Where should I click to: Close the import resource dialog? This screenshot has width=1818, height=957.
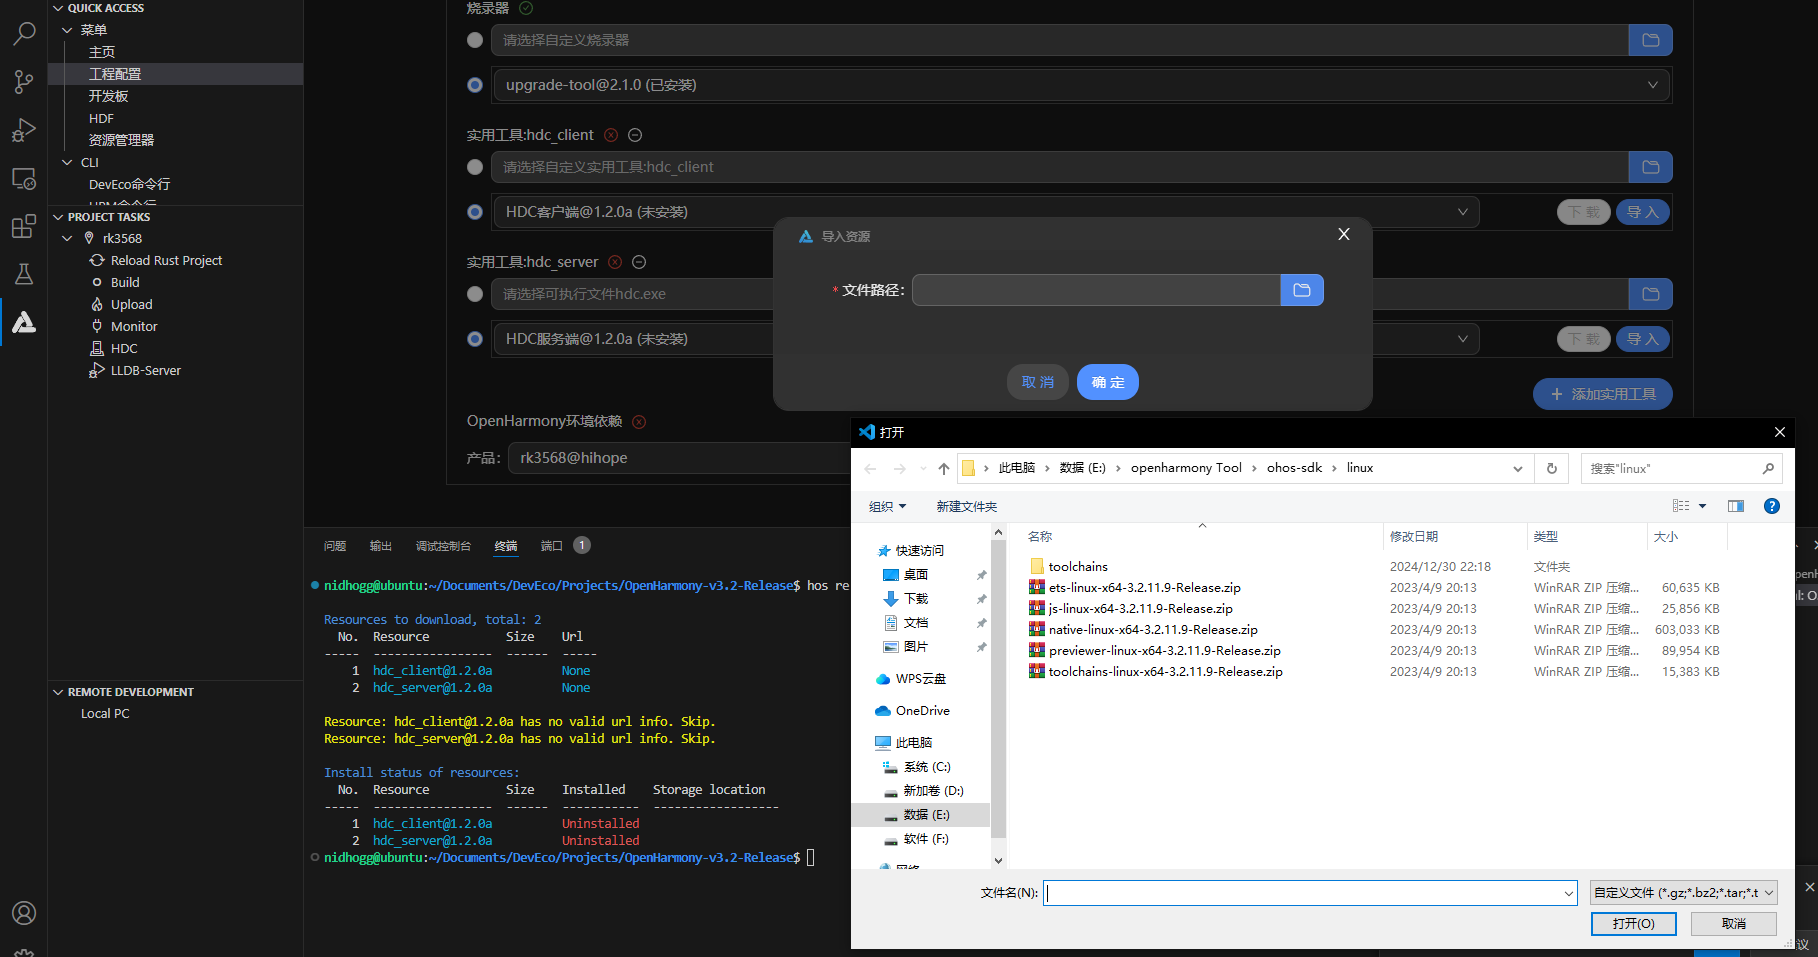click(x=1344, y=234)
